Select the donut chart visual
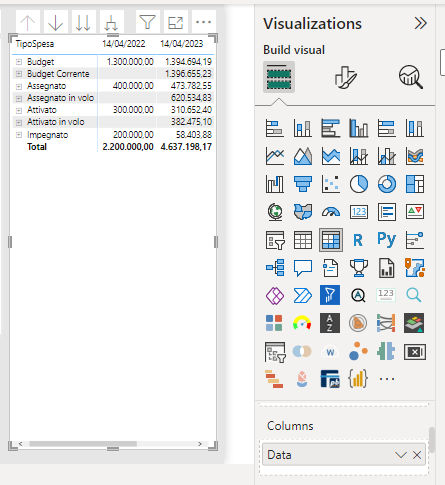This screenshot has height=485, width=445. coord(387,184)
